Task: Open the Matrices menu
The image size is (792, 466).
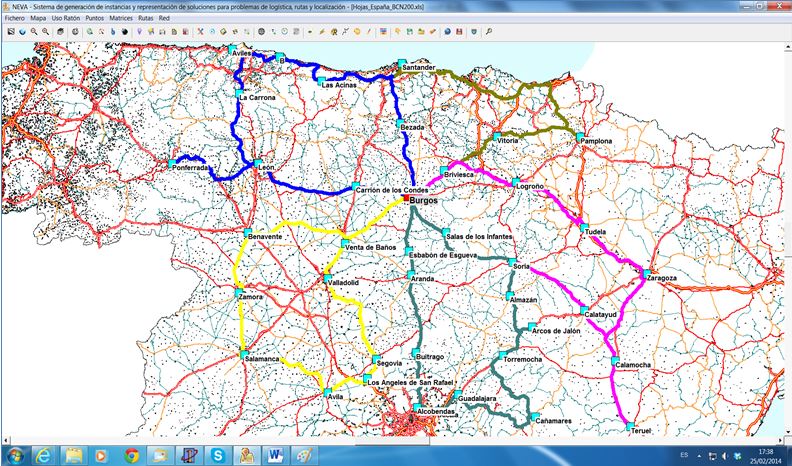Action: click(122, 18)
